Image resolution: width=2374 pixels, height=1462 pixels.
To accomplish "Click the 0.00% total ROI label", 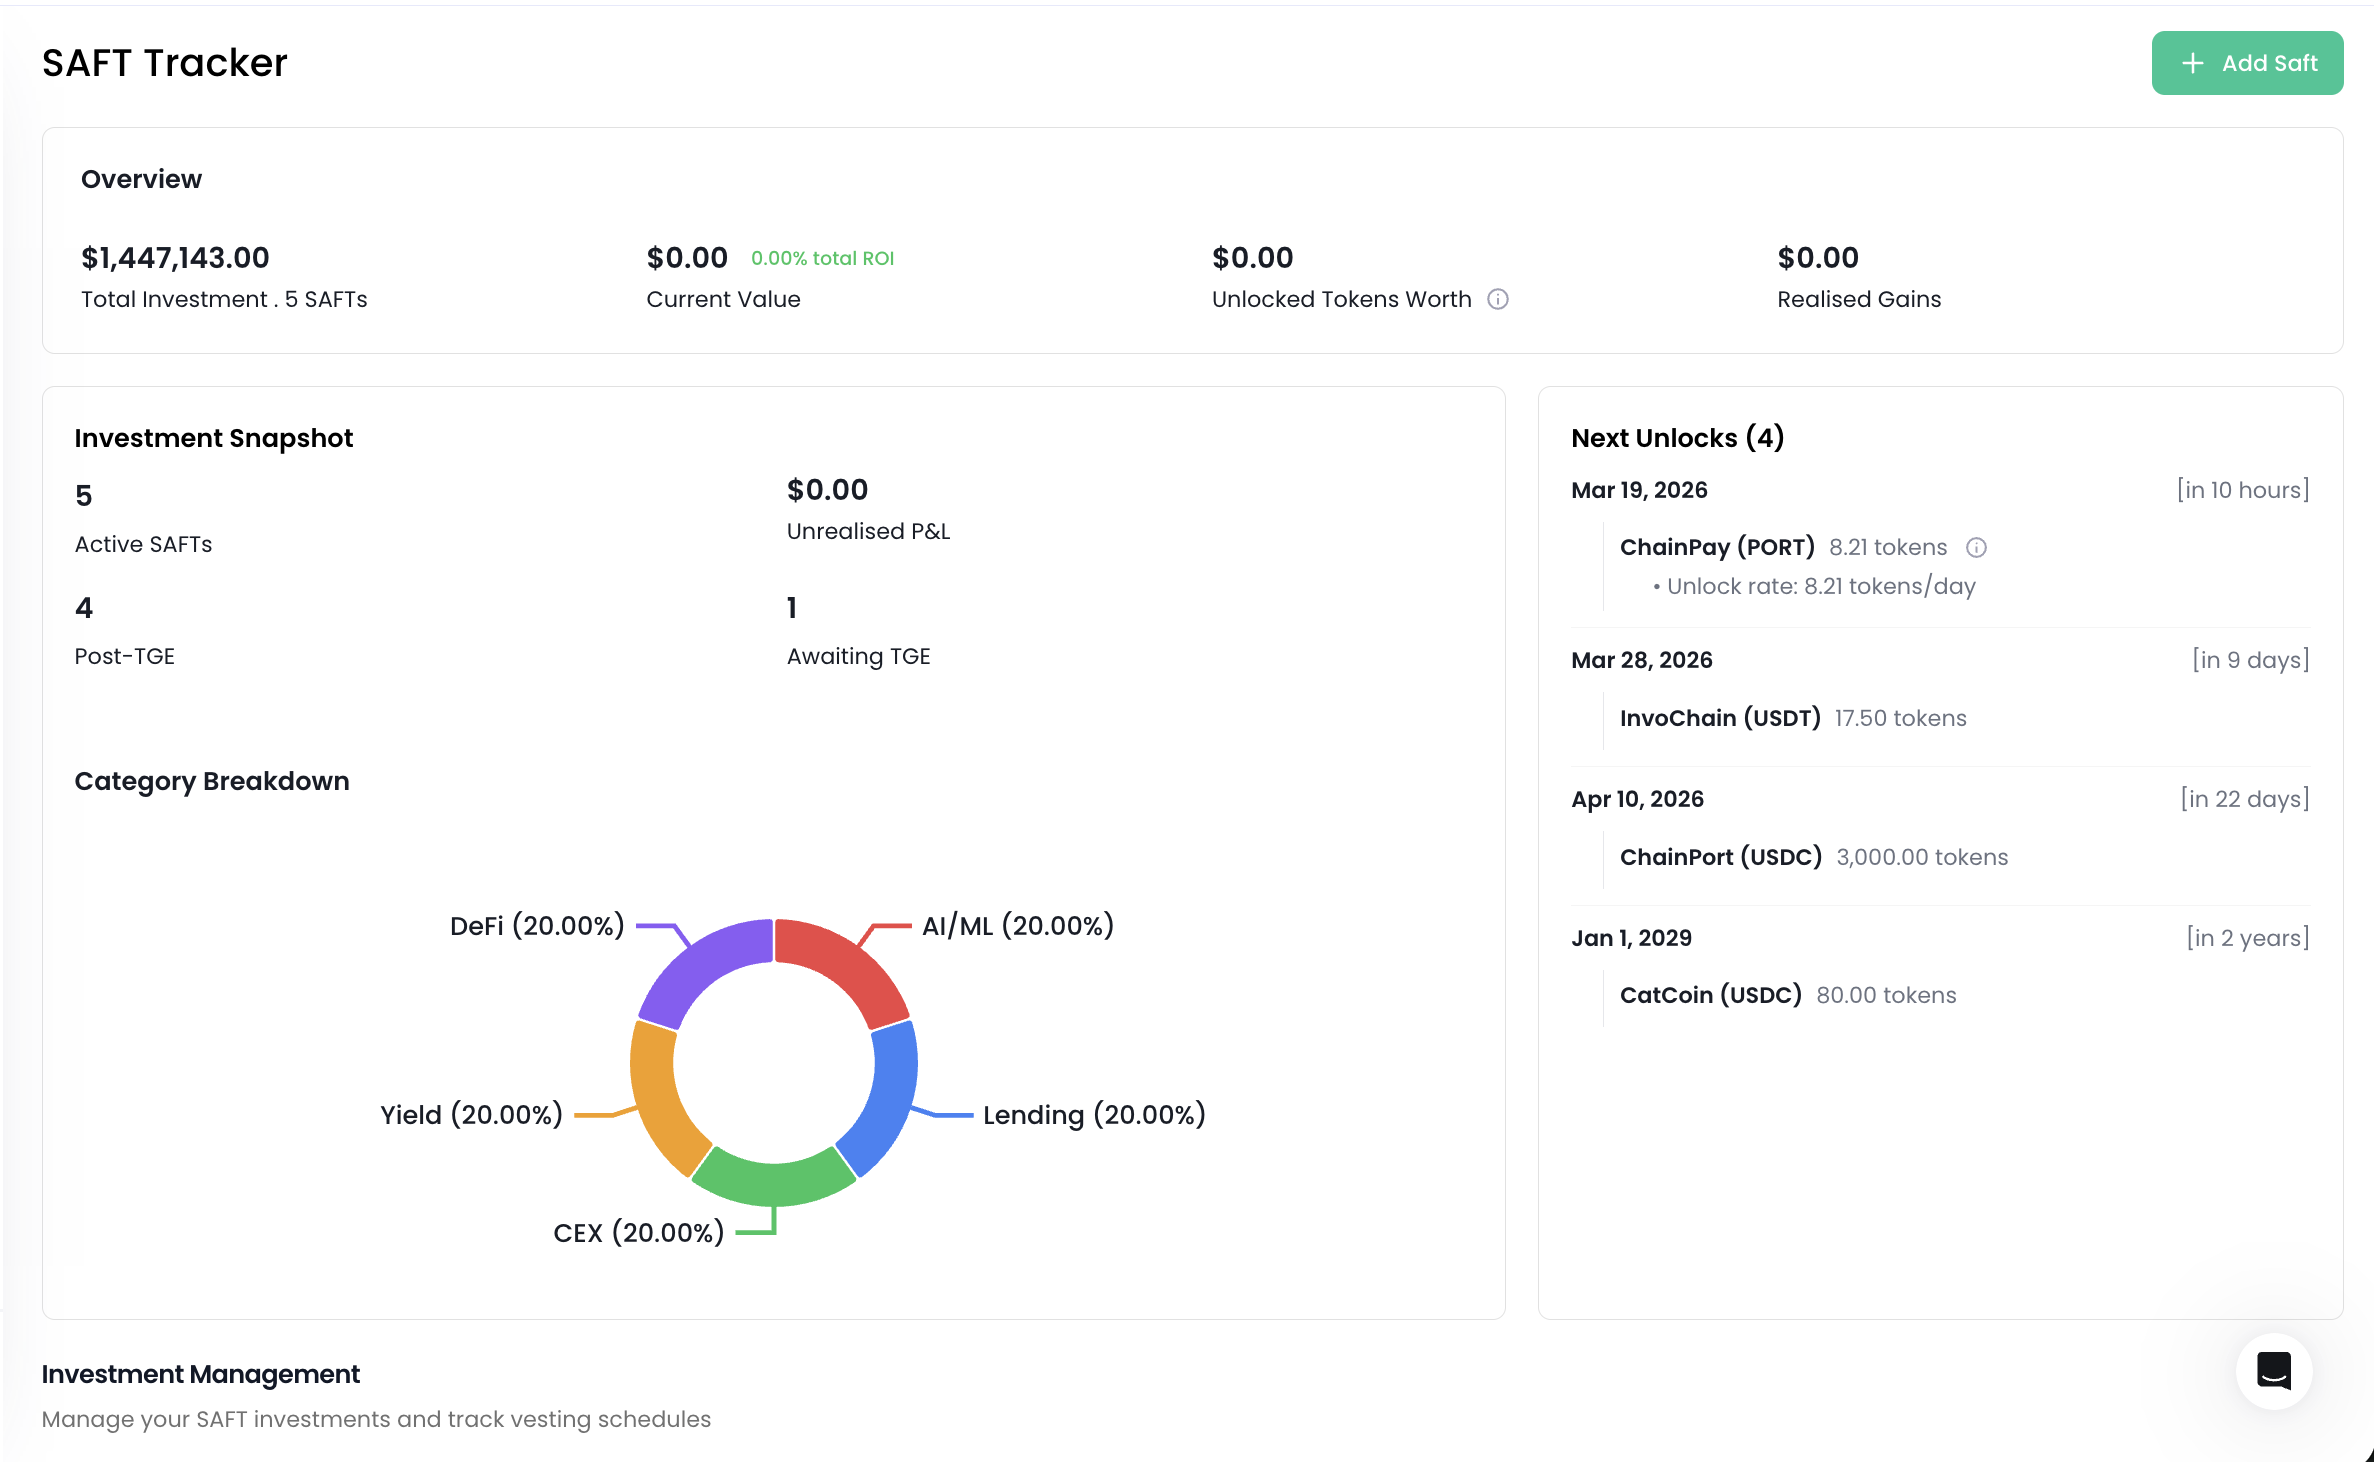I will pyautogui.click(x=822, y=258).
